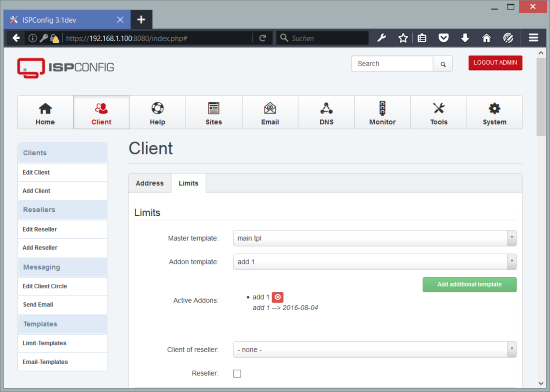Image resolution: width=550 pixels, height=392 pixels.
Task: Open the Client of reseller dropdown
Action: pyautogui.click(x=375, y=350)
